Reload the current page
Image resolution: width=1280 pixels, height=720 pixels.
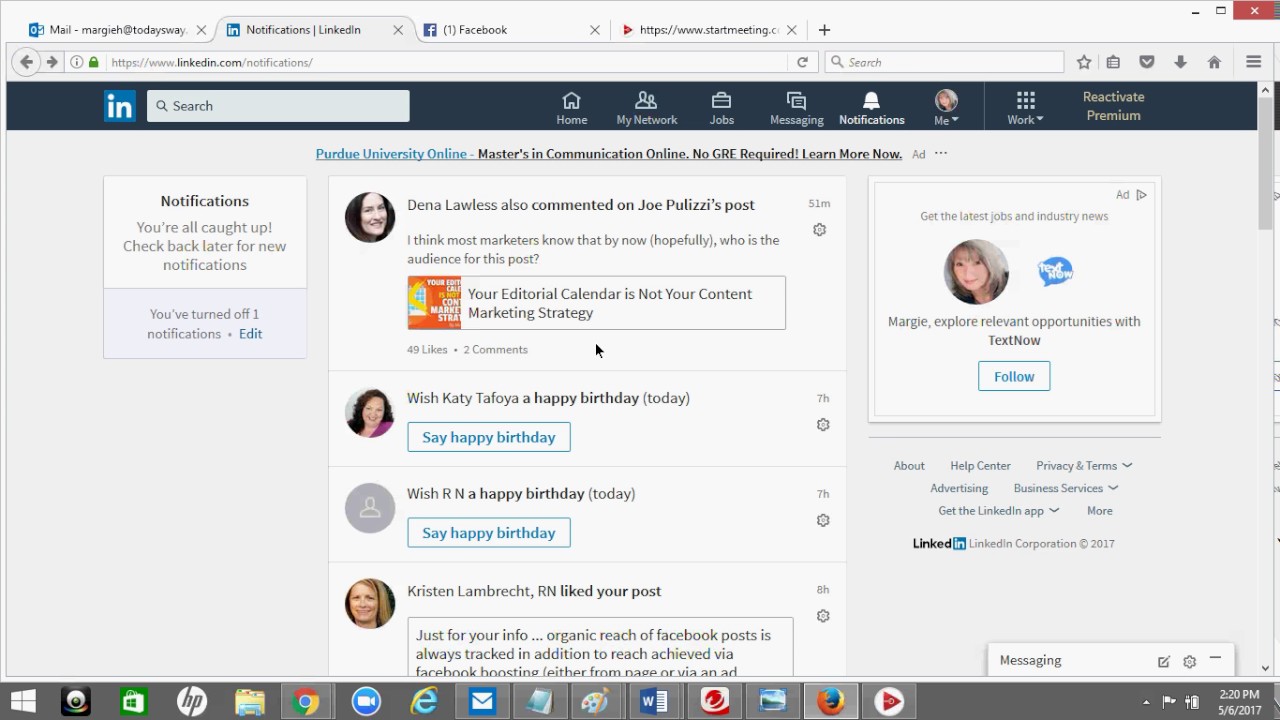(x=802, y=62)
